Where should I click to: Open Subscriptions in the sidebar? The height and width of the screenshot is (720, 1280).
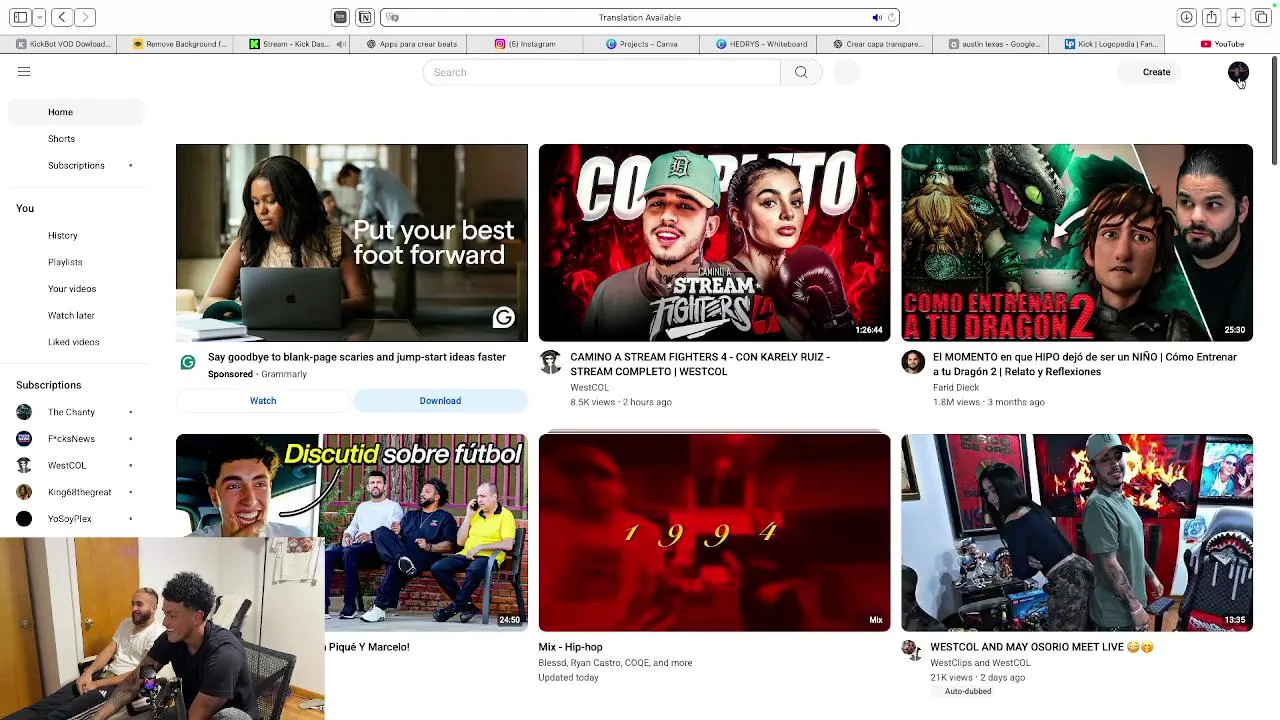click(x=76, y=165)
